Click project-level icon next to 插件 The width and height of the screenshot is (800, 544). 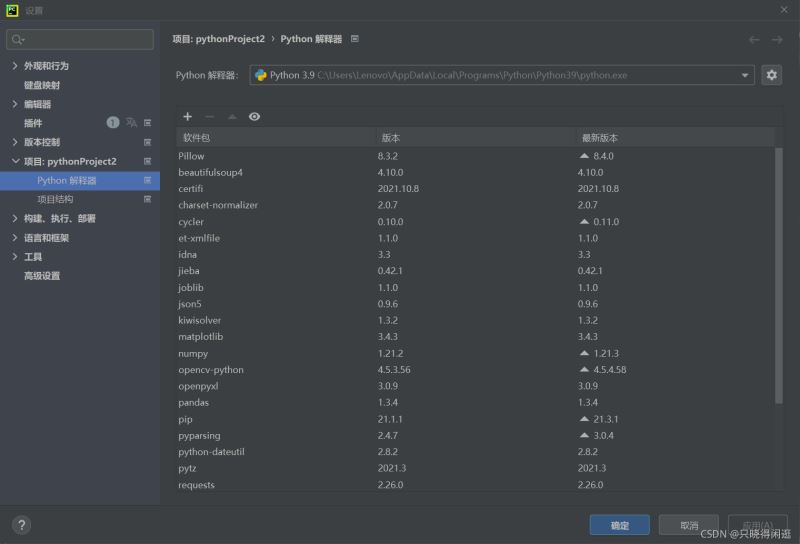[147, 123]
